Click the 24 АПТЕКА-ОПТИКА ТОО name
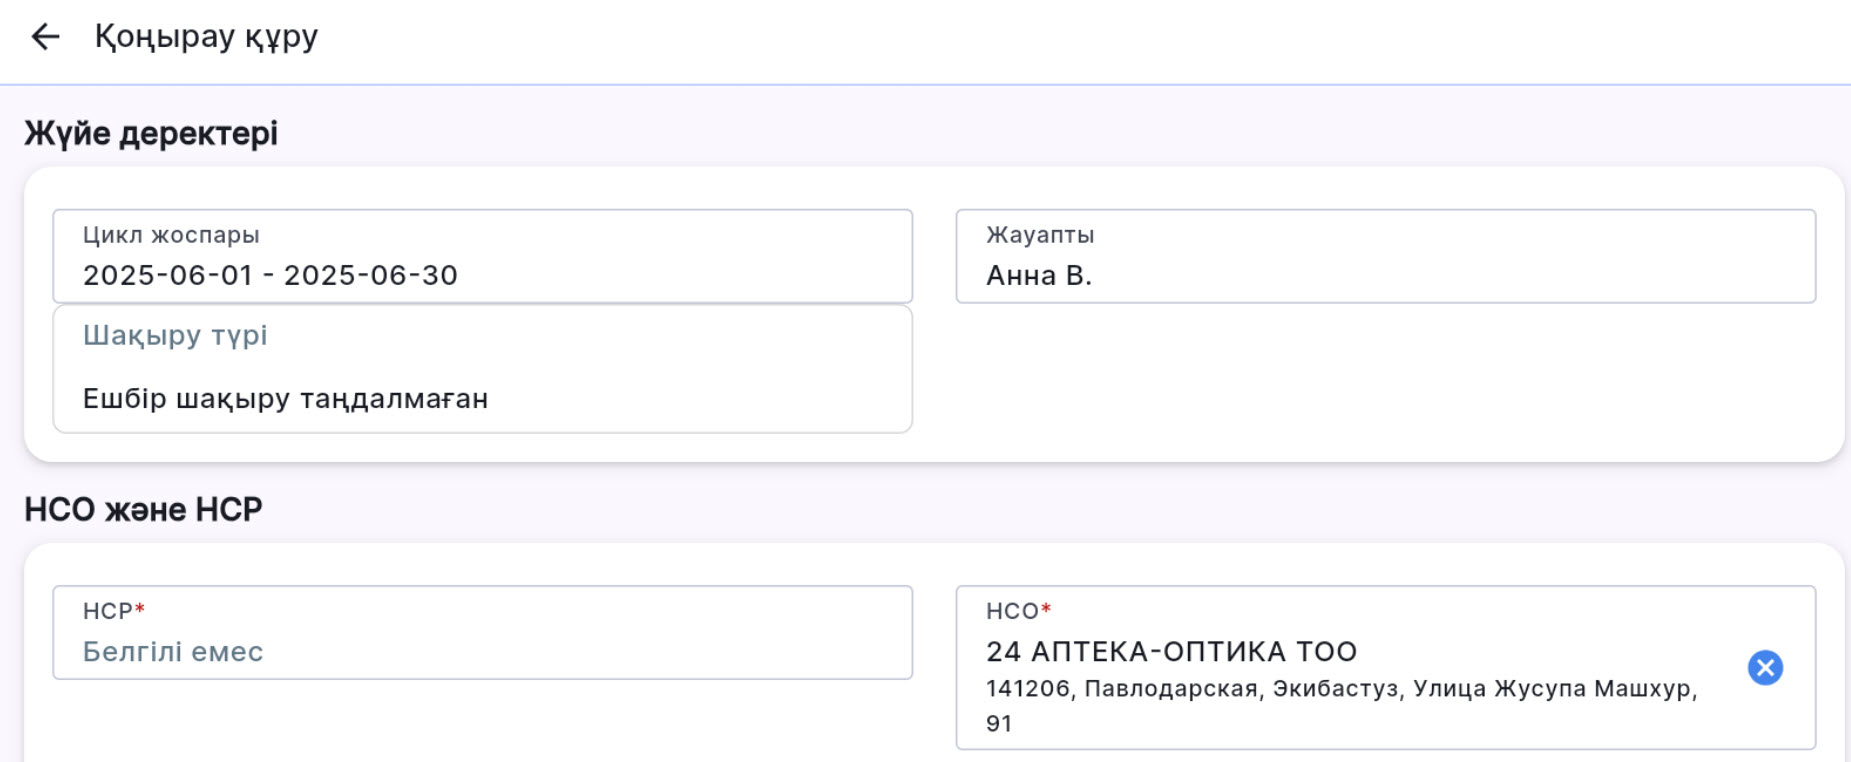Image resolution: width=1851 pixels, height=762 pixels. (1171, 651)
